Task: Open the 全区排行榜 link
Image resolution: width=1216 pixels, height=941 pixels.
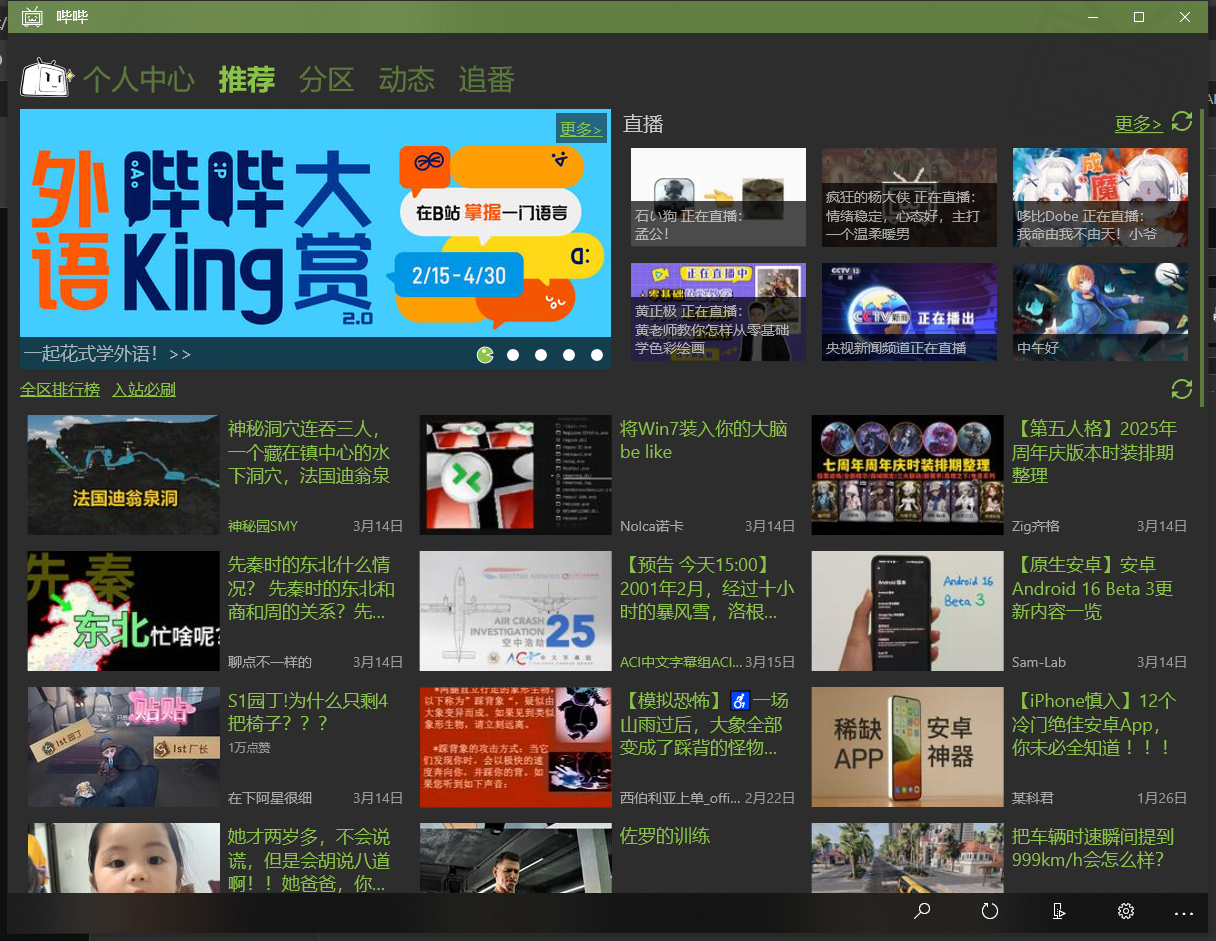Action: point(60,389)
